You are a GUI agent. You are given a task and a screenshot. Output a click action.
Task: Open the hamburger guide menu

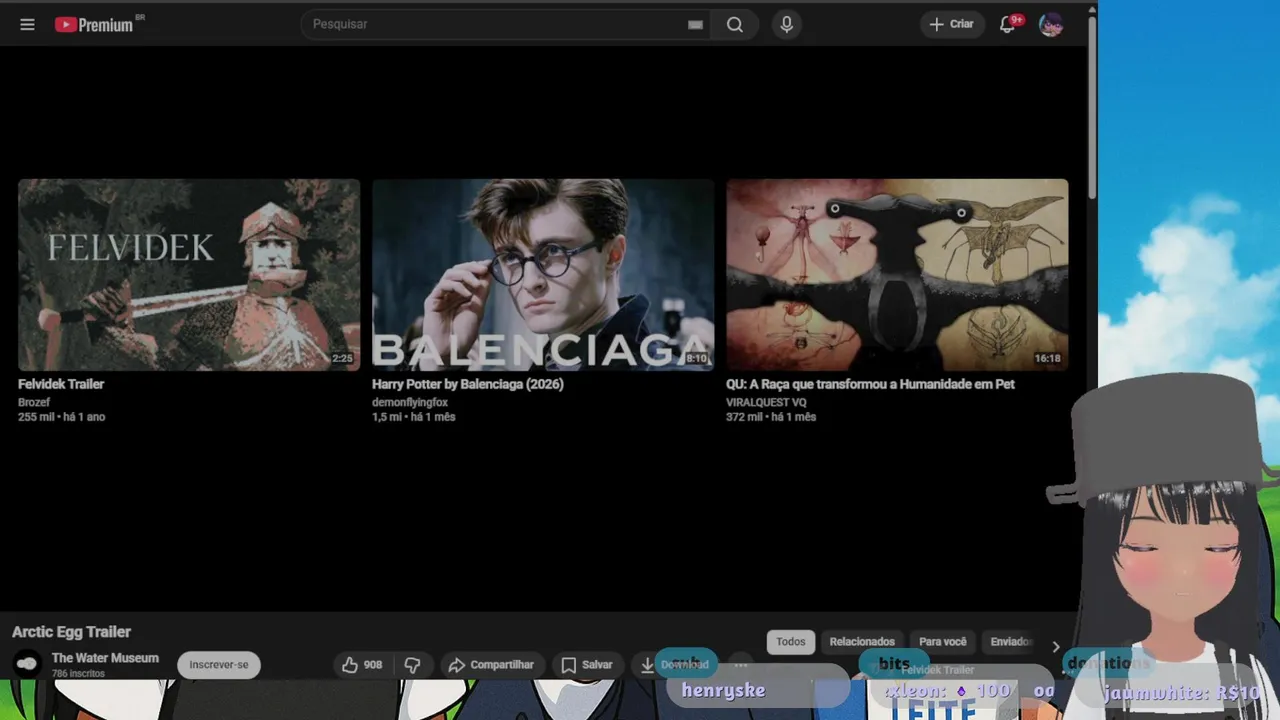click(27, 24)
